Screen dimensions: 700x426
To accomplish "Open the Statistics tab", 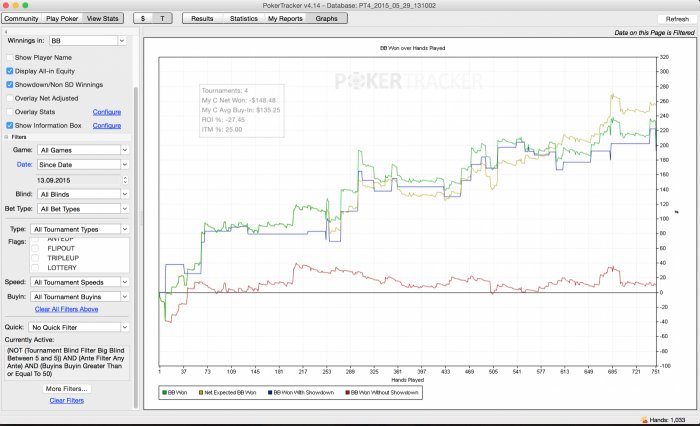I will tap(244, 18).
